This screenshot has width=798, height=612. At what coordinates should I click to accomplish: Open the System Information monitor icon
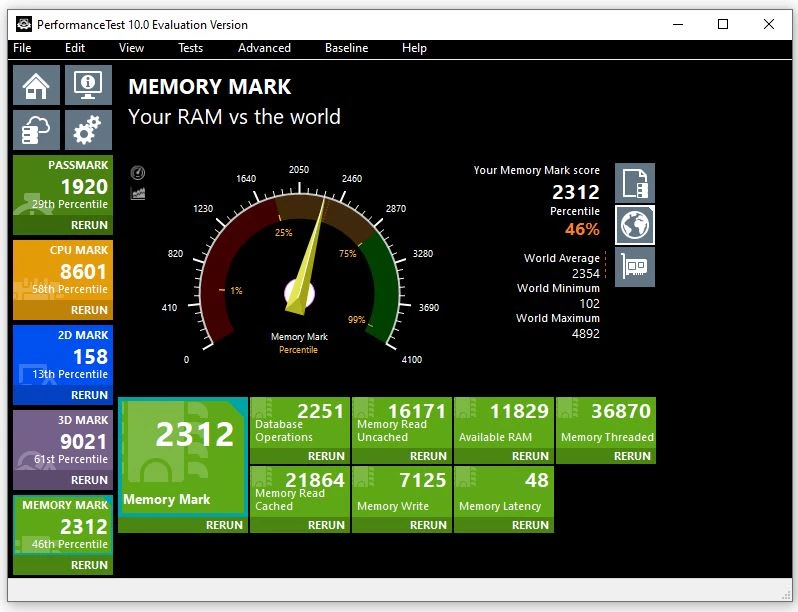[x=88, y=85]
